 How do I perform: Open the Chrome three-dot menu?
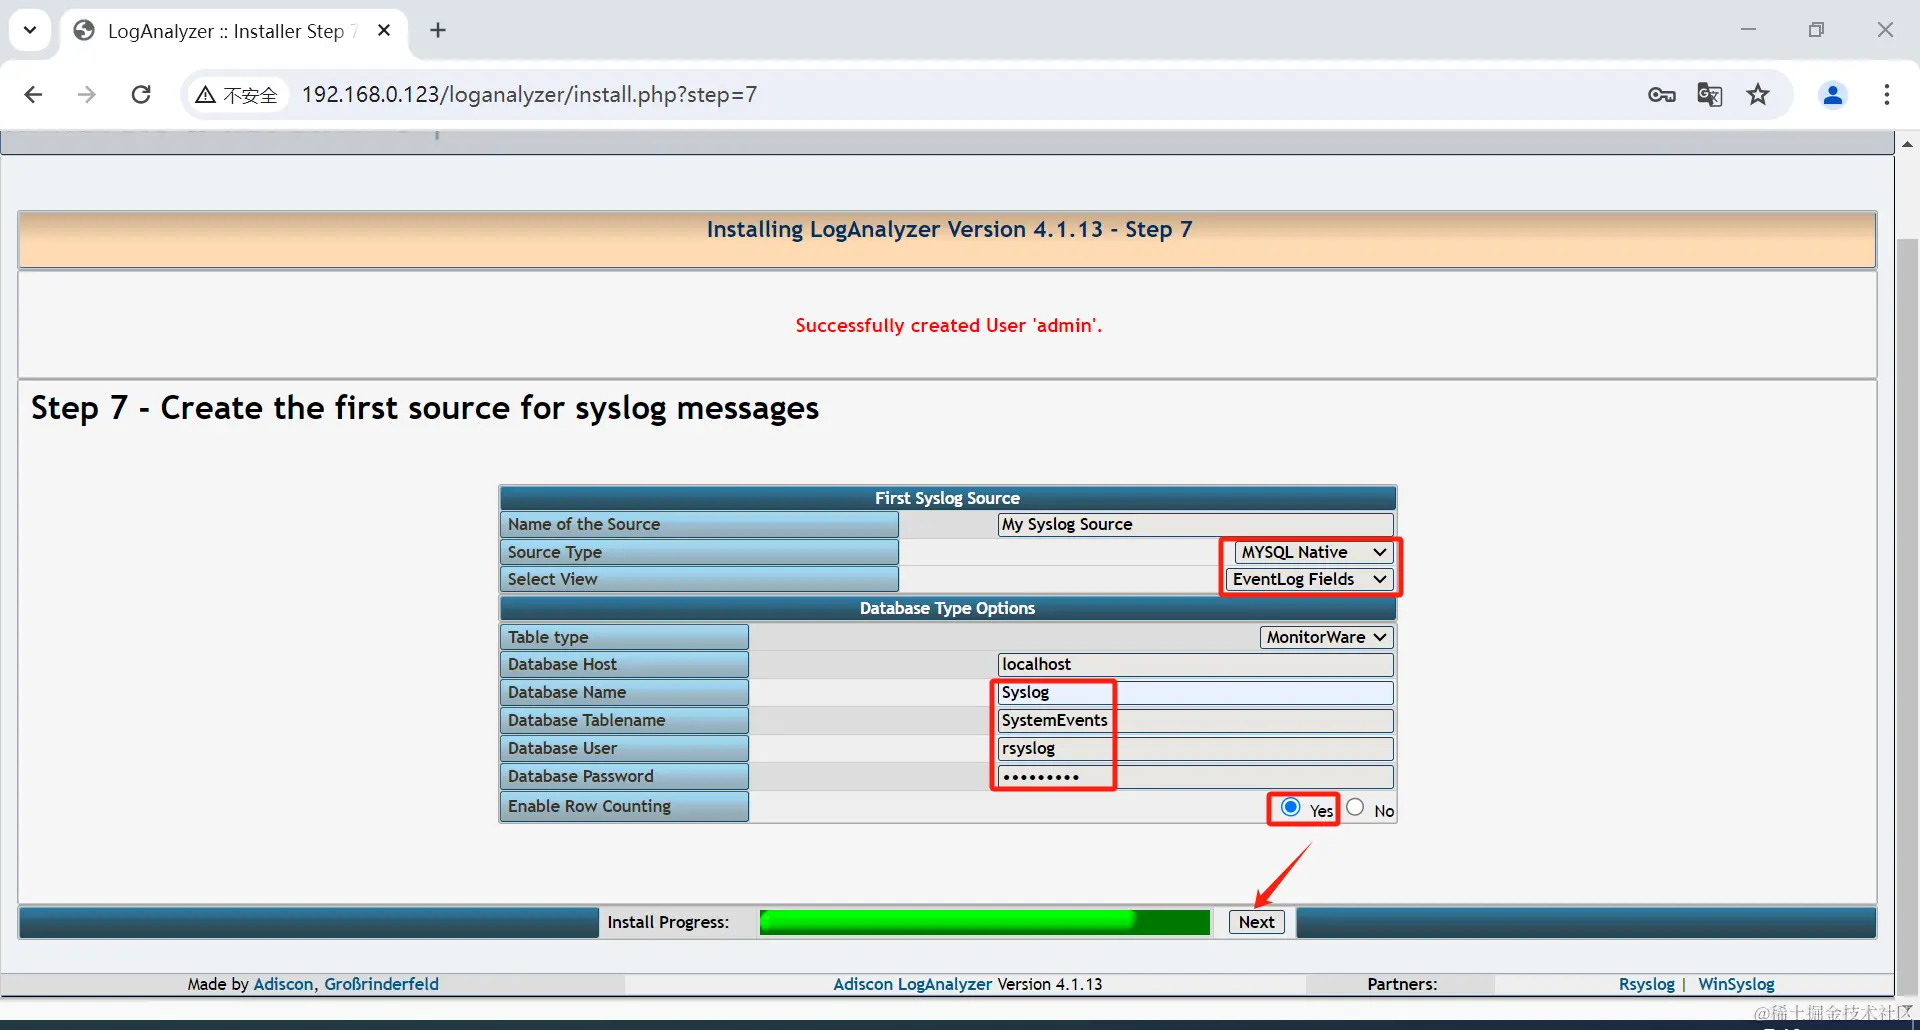[1887, 95]
